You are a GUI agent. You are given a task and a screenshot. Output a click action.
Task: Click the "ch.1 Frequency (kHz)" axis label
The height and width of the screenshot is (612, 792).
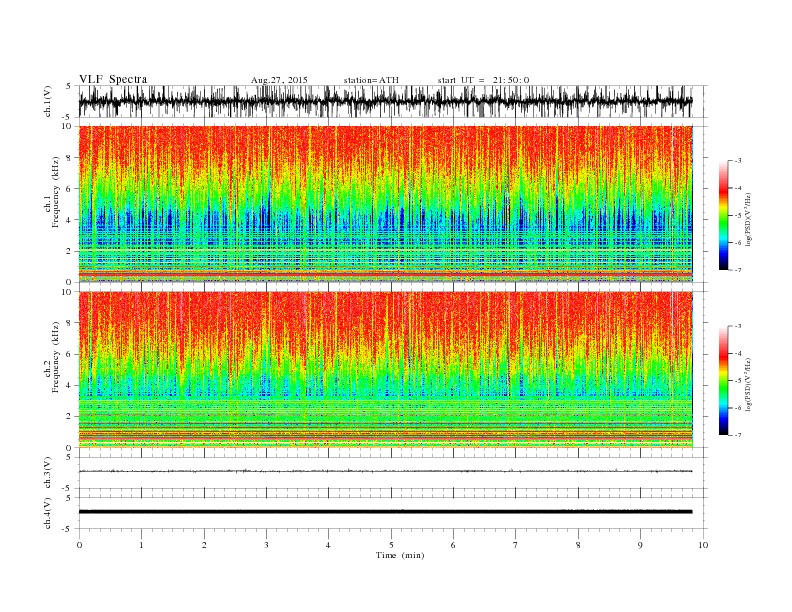point(52,192)
